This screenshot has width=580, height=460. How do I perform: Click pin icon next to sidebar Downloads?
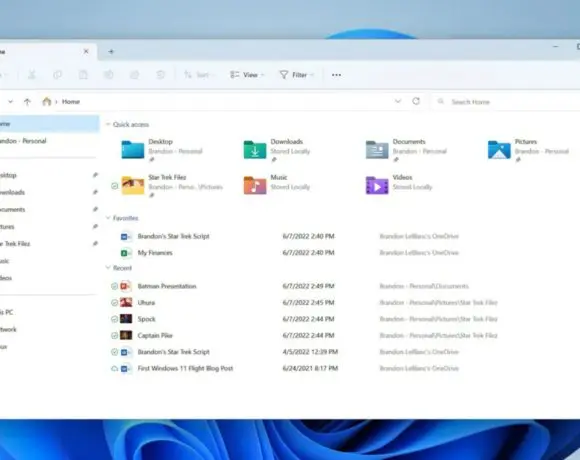tap(95, 192)
